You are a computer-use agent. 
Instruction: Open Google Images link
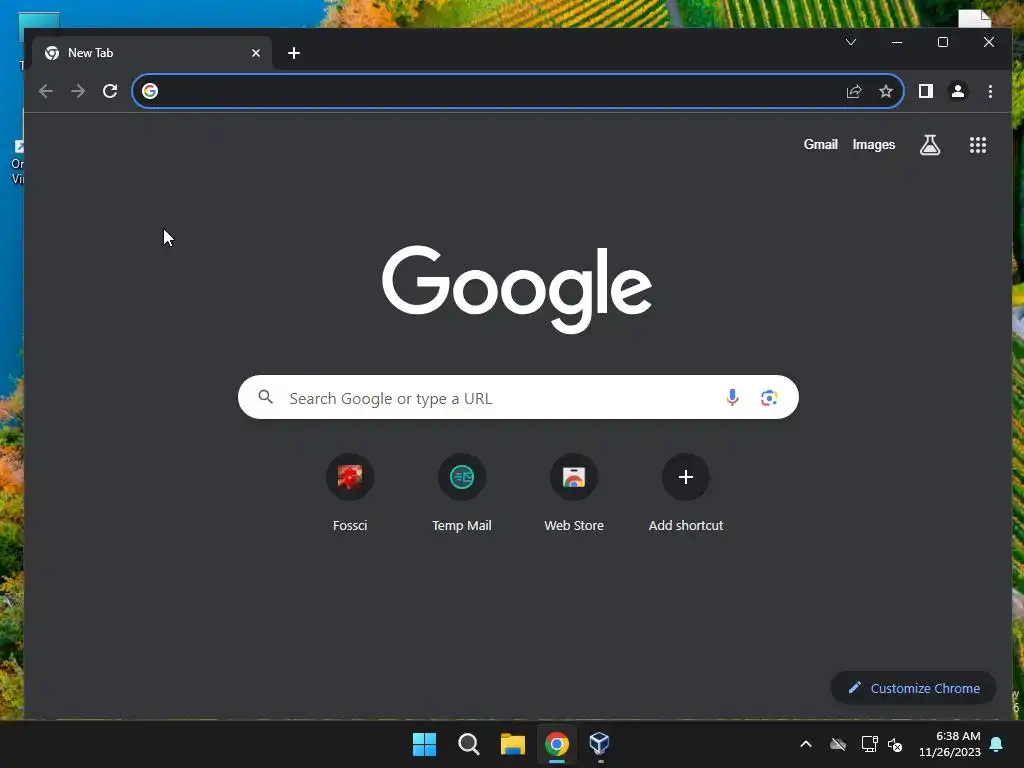pyautogui.click(x=873, y=144)
